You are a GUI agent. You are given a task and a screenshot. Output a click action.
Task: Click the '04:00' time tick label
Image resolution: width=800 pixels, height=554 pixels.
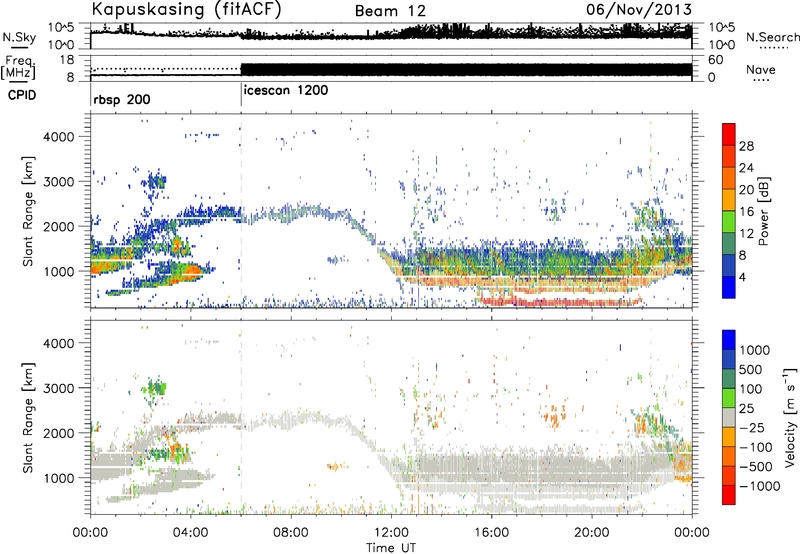click(190, 532)
